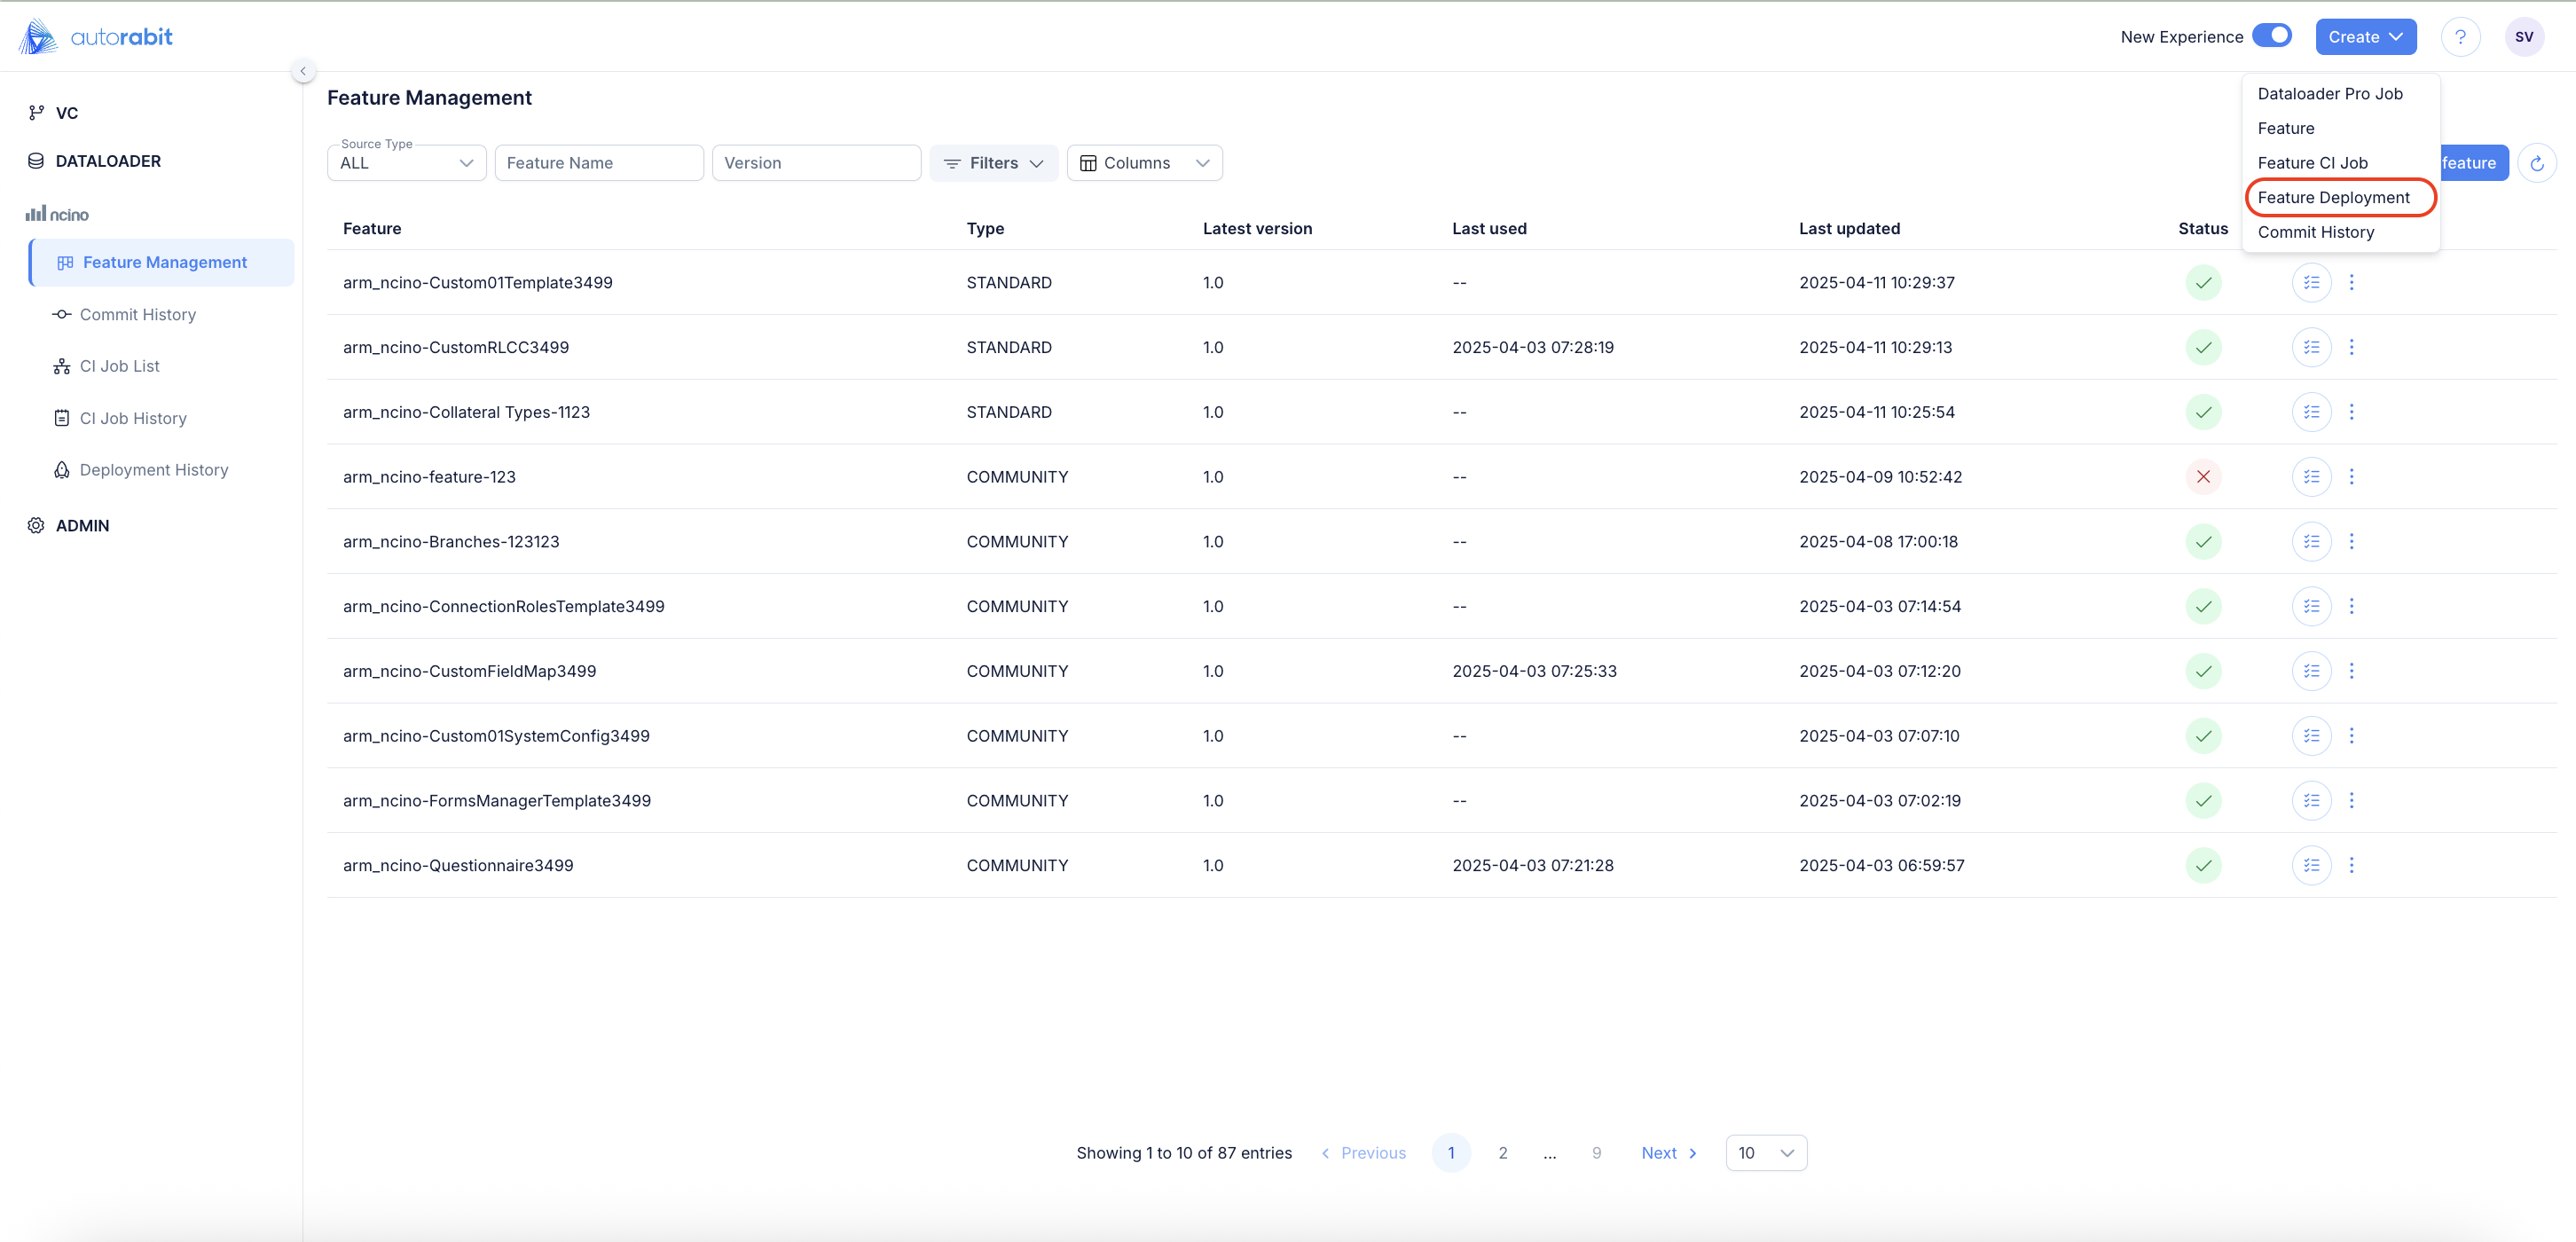Collapse the sidebar with the chevron arrow
This screenshot has width=2576, height=1242.
(303, 71)
